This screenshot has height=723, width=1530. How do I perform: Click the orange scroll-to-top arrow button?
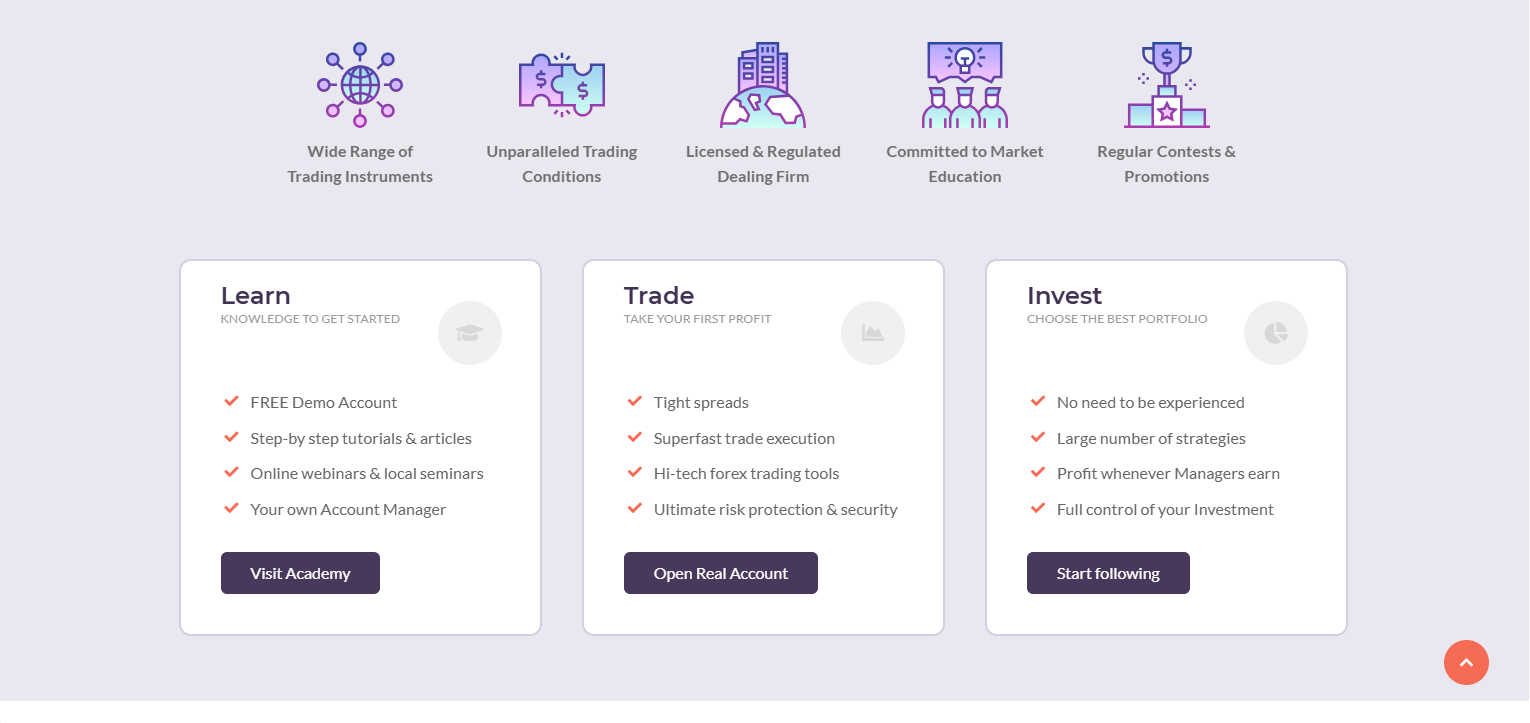pyautogui.click(x=1466, y=662)
